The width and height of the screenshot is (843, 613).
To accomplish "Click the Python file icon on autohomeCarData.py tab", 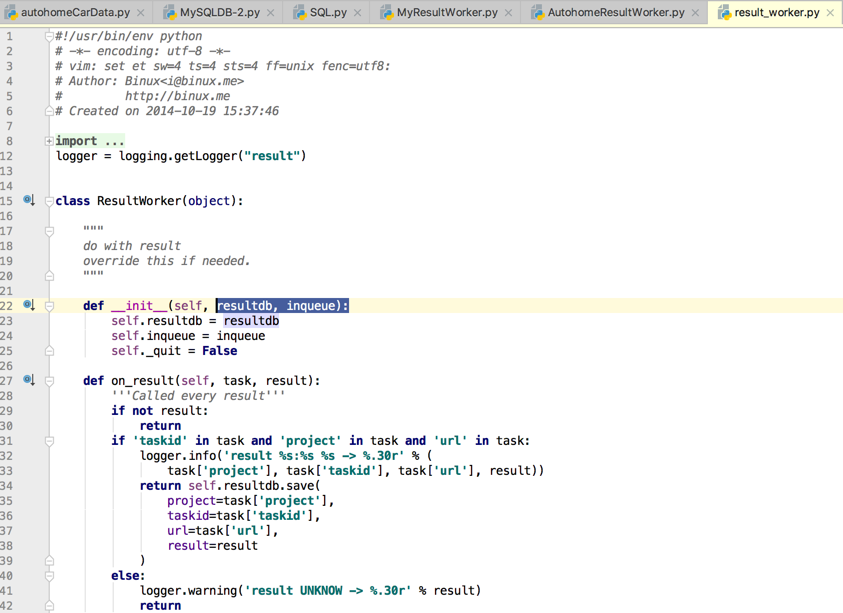I will click(10, 13).
